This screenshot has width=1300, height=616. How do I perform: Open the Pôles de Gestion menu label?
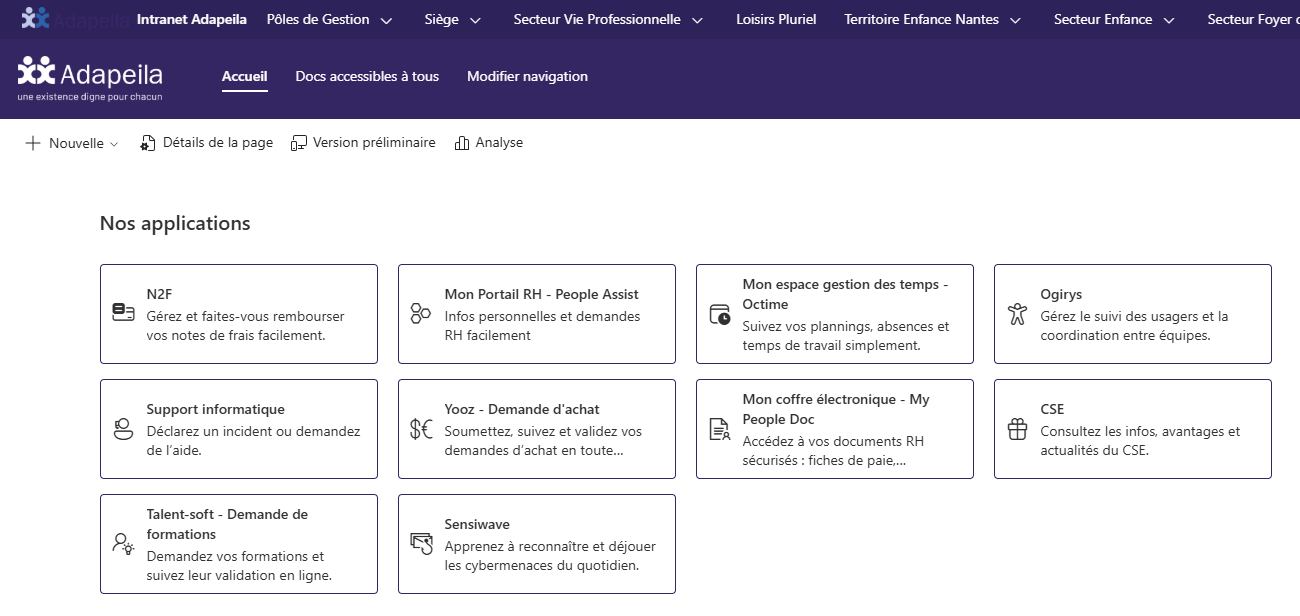pyautogui.click(x=318, y=19)
